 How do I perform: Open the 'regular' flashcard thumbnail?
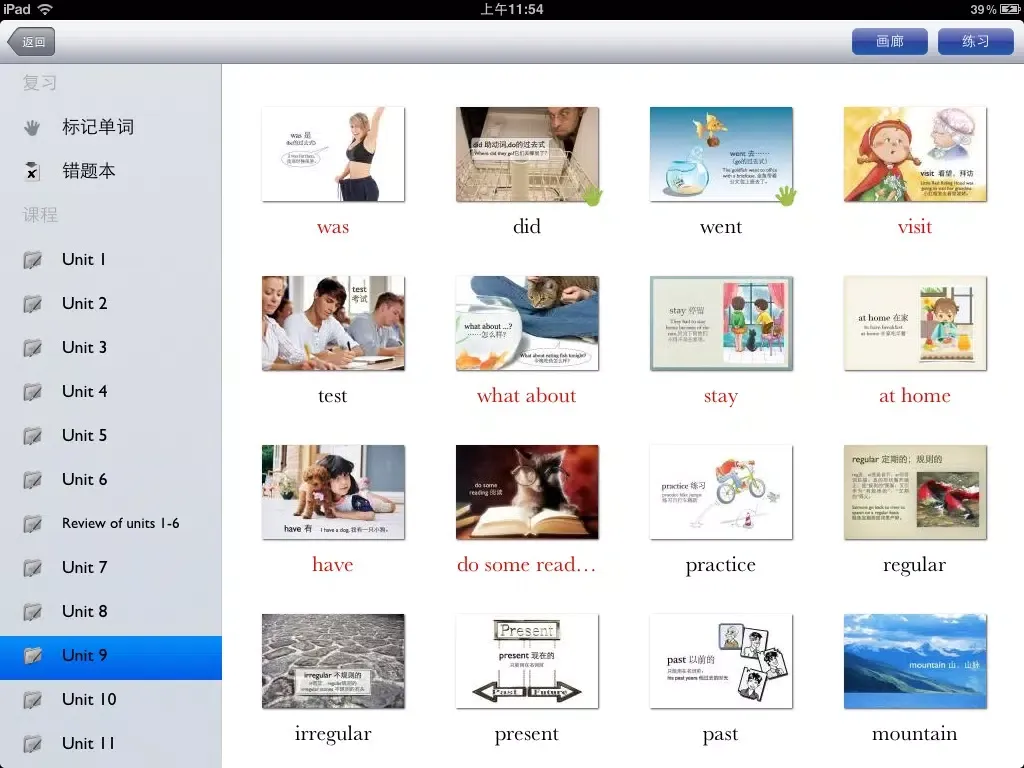coord(915,492)
